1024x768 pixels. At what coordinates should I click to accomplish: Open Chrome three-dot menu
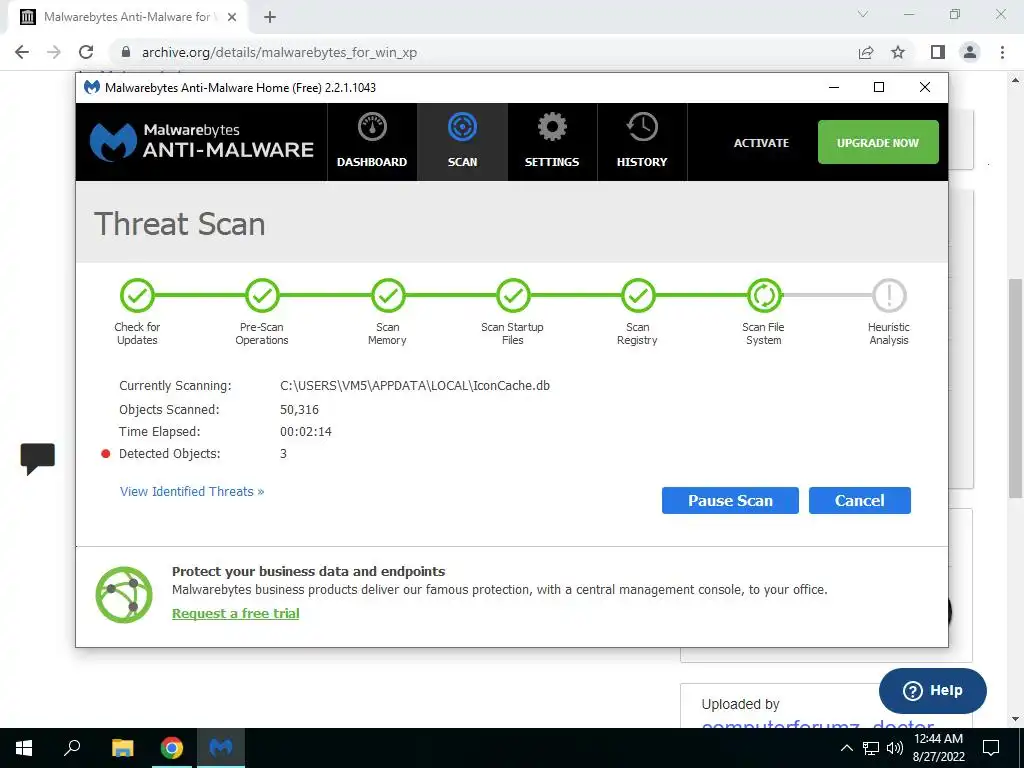[x=1002, y=52]
